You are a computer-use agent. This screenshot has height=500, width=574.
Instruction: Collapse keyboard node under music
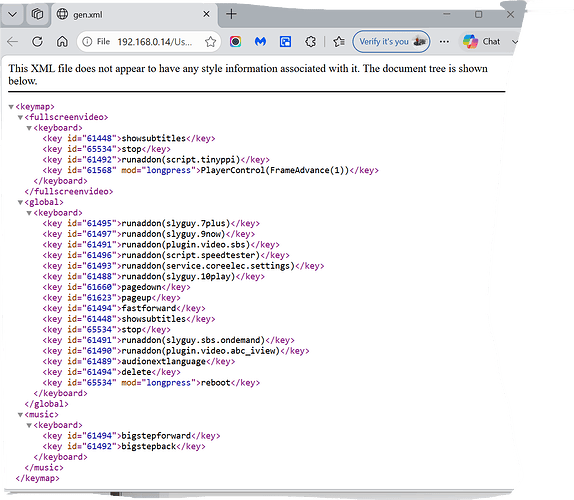(x=29, y=425)
